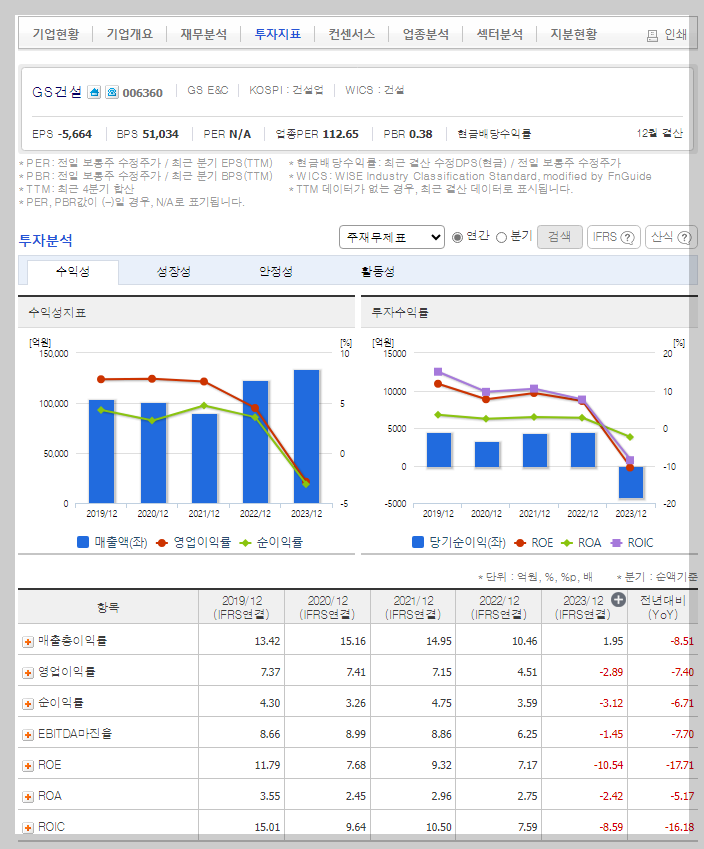Click the plus circle on 2023/12 column
The height and width of the screenshot is (849, 704).
[618, 599]
